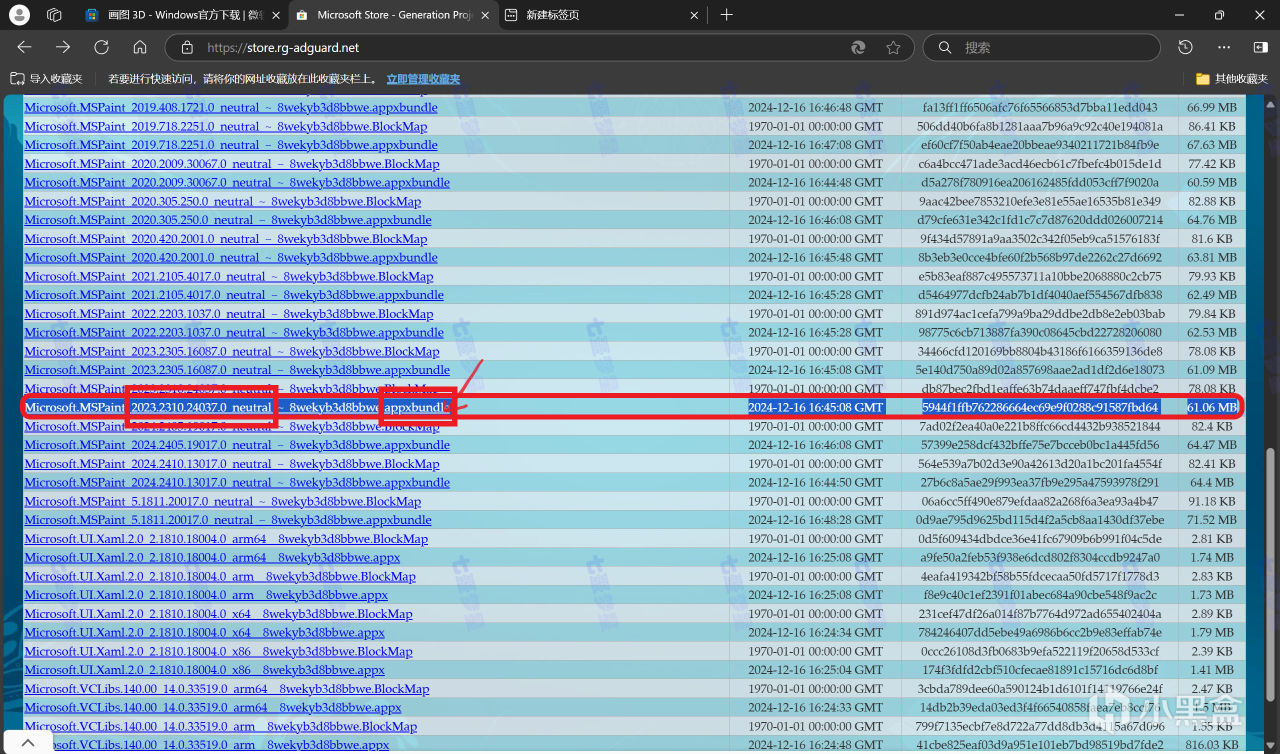Image resolution: width=1280 pixels, height=754 pixels.
Task: Open the browser profile avatar
Action: (19, 15)
